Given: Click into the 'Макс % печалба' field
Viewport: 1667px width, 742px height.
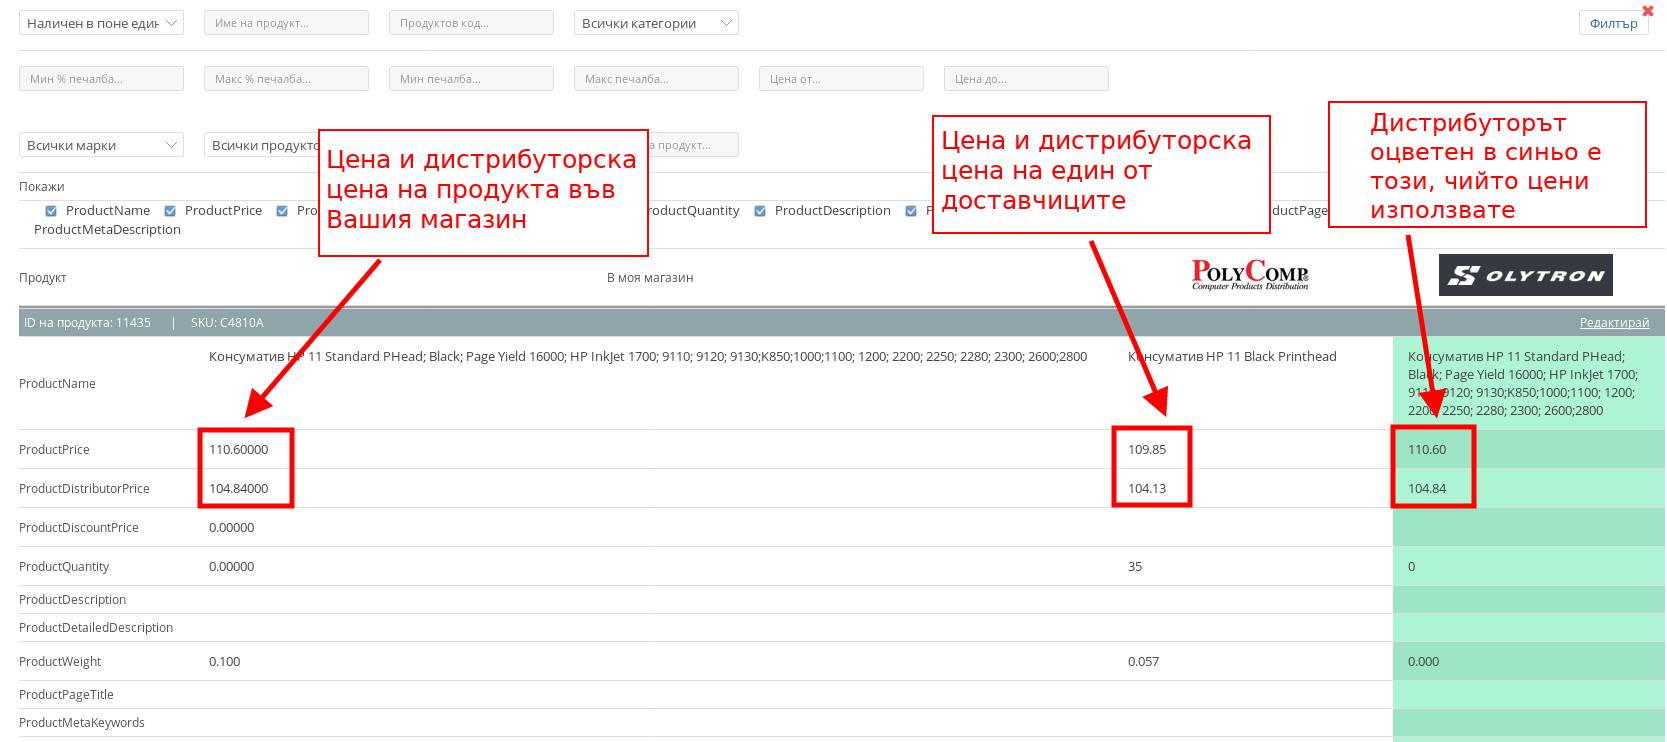Looking at the screenshot, I should (x=286, y=79).
